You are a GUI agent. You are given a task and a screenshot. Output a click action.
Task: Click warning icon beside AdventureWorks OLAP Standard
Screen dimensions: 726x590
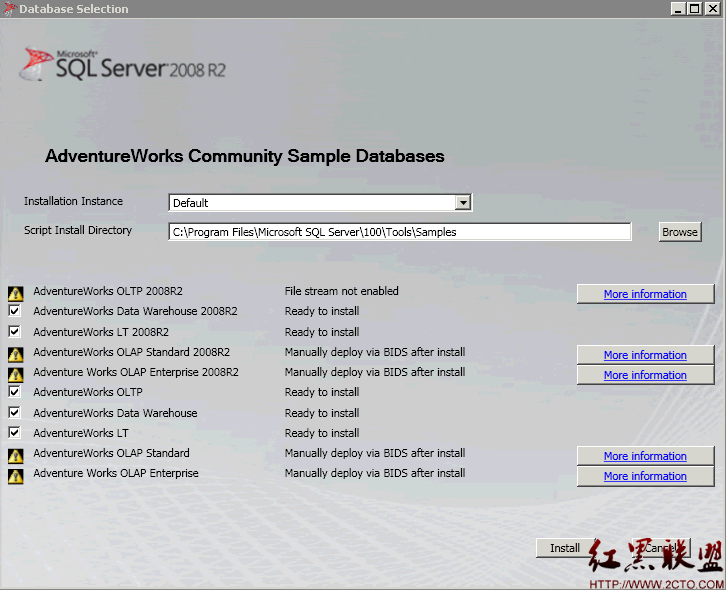click(16, 456)
